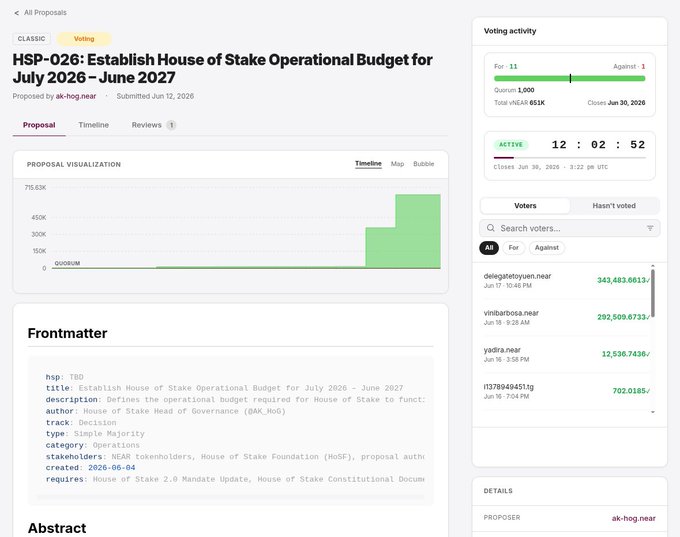The height and width of the screenshot is (537, 680).
Task: Click the CLASSIC label badge
Action: [x=31, y=39]
